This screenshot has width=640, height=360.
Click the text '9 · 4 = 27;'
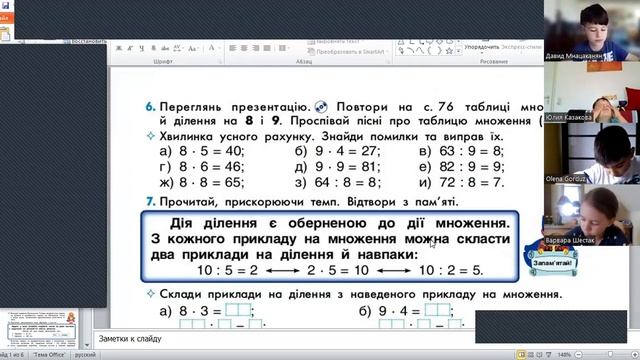pos(348,151)
